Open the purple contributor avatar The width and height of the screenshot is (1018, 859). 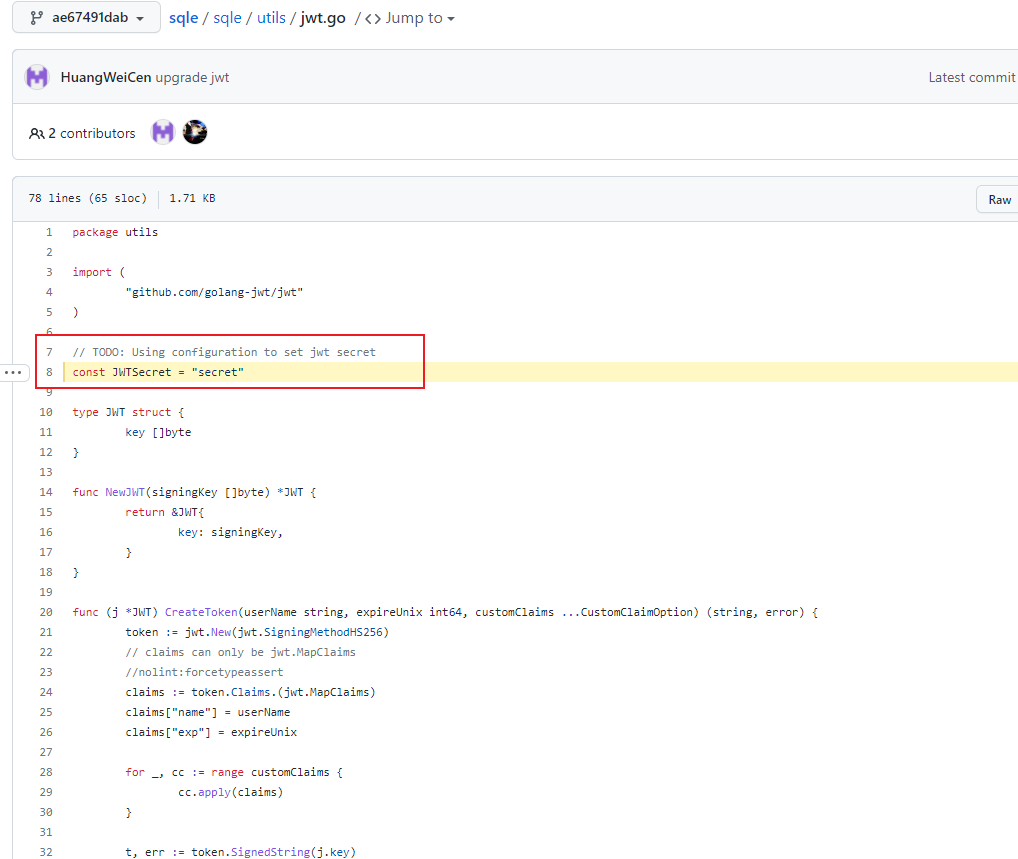pyautogui.click(x=163, y=132)
